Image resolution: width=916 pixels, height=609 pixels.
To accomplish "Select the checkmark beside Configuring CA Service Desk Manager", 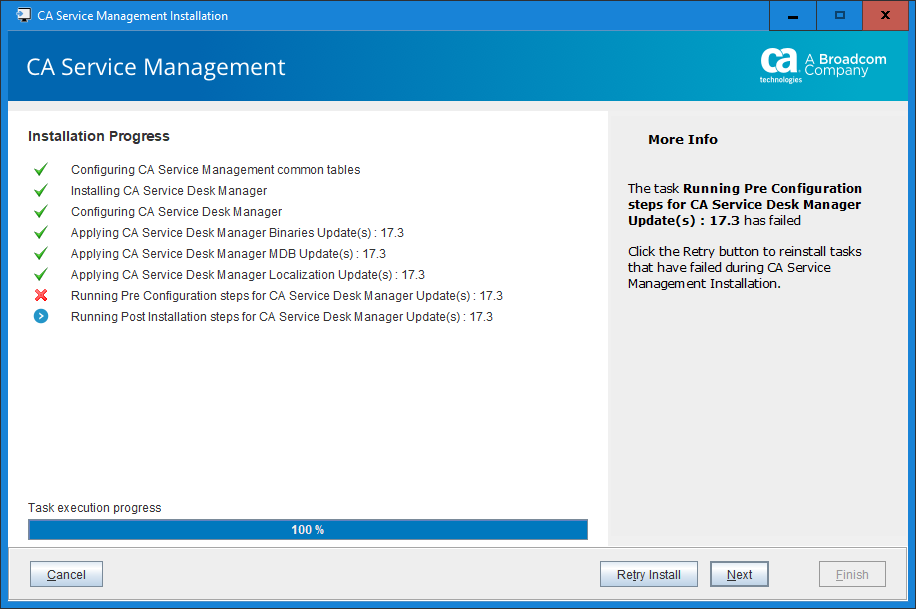I will click(x=41, y=211).
